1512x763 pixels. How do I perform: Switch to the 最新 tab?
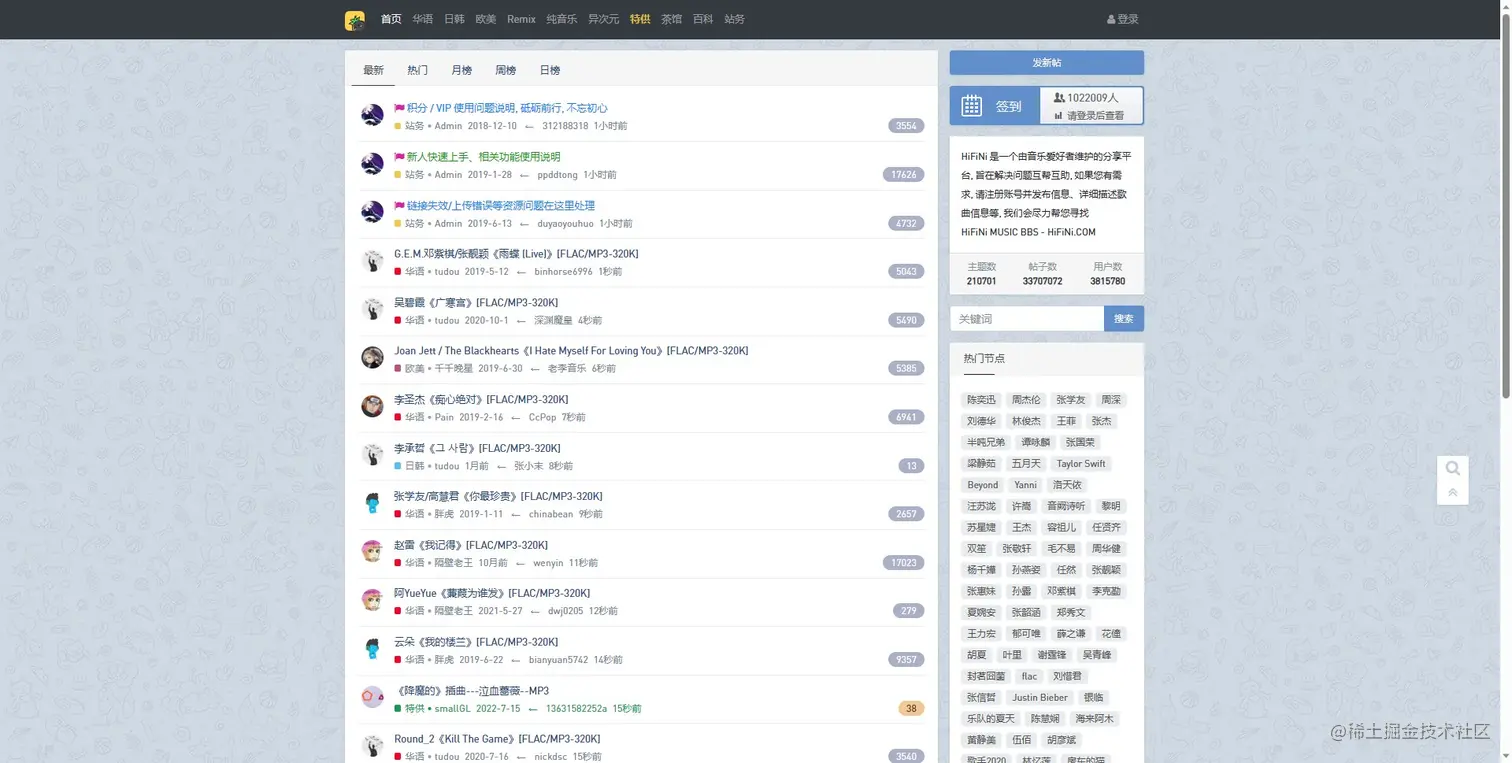[373, 70]
